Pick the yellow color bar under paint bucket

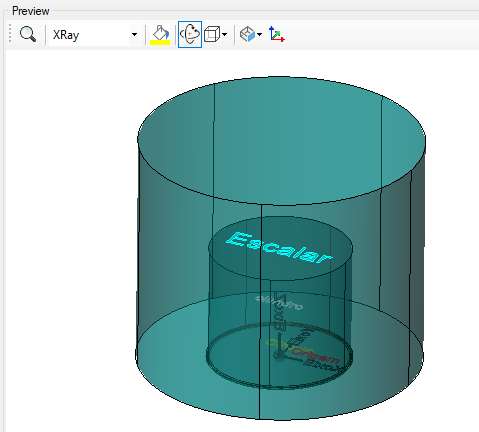160,42
